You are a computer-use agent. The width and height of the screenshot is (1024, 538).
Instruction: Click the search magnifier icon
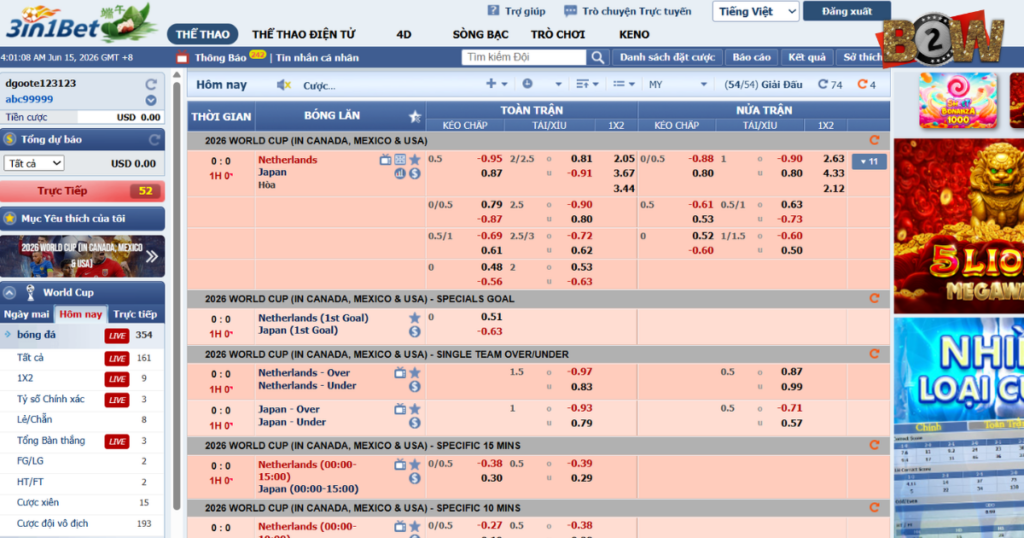pyautogui.click(x=598, y=57)
